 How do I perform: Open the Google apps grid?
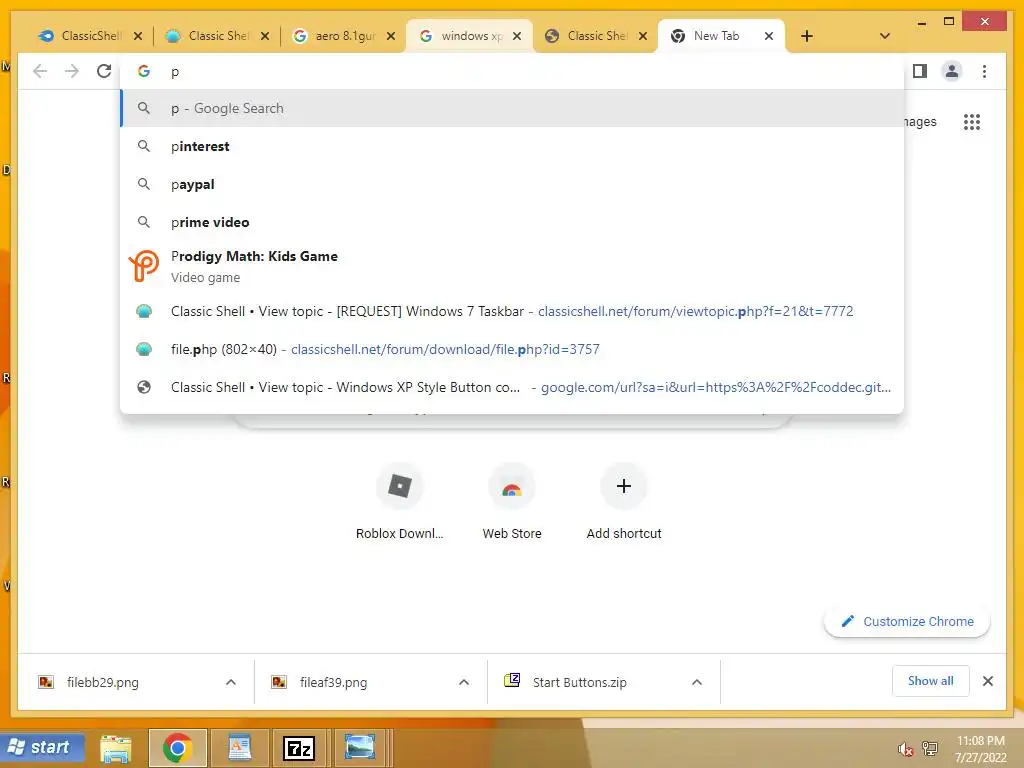tap(972, 121)
